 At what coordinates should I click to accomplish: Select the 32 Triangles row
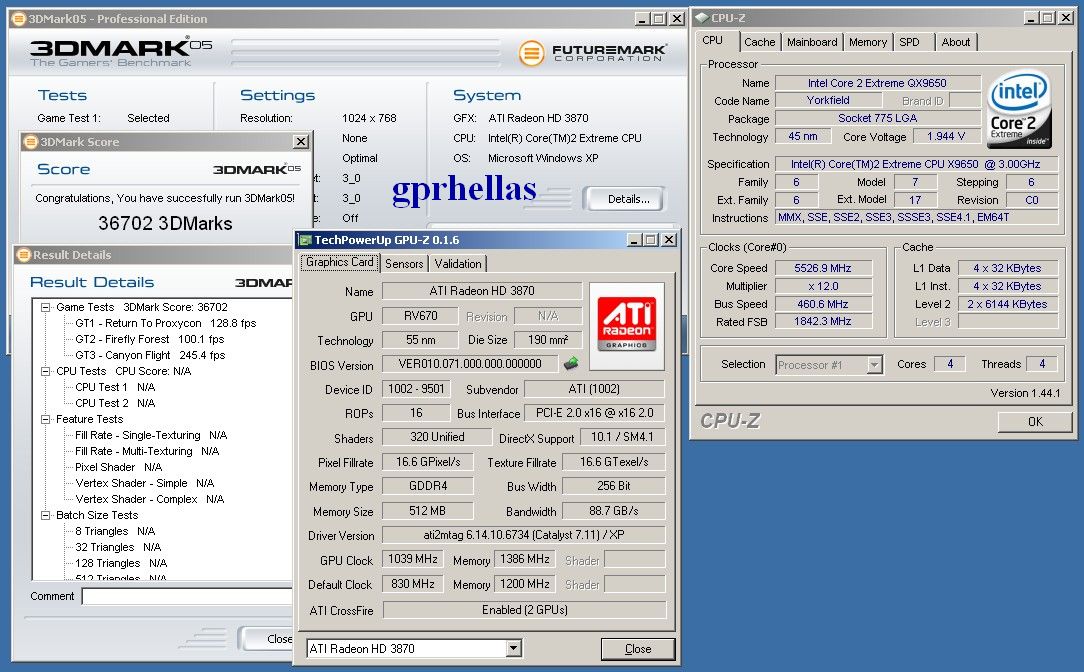pyautogui.click(x=118, y=547)
